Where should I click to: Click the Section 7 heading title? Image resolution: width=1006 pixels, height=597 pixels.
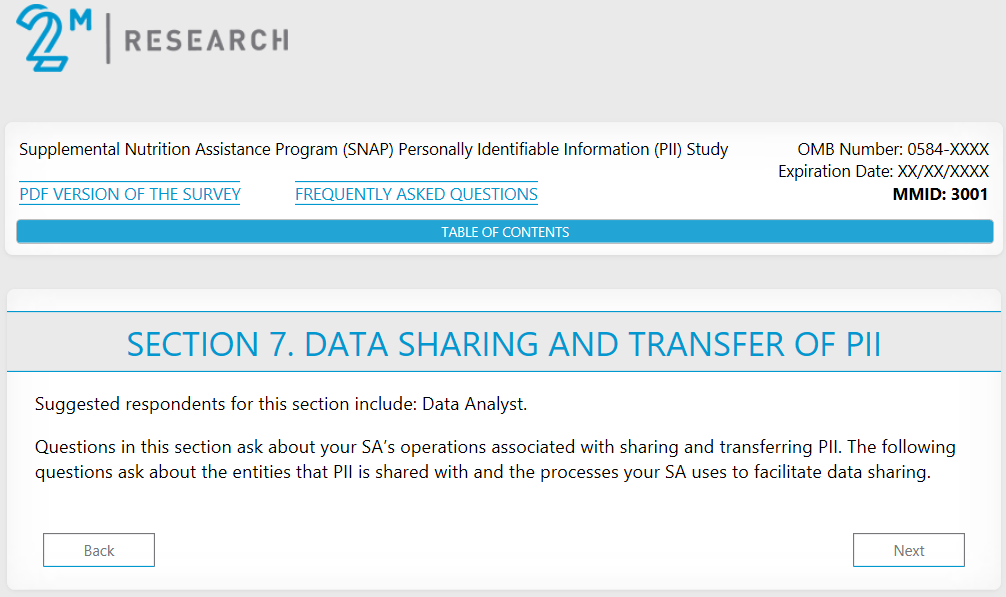504,344
